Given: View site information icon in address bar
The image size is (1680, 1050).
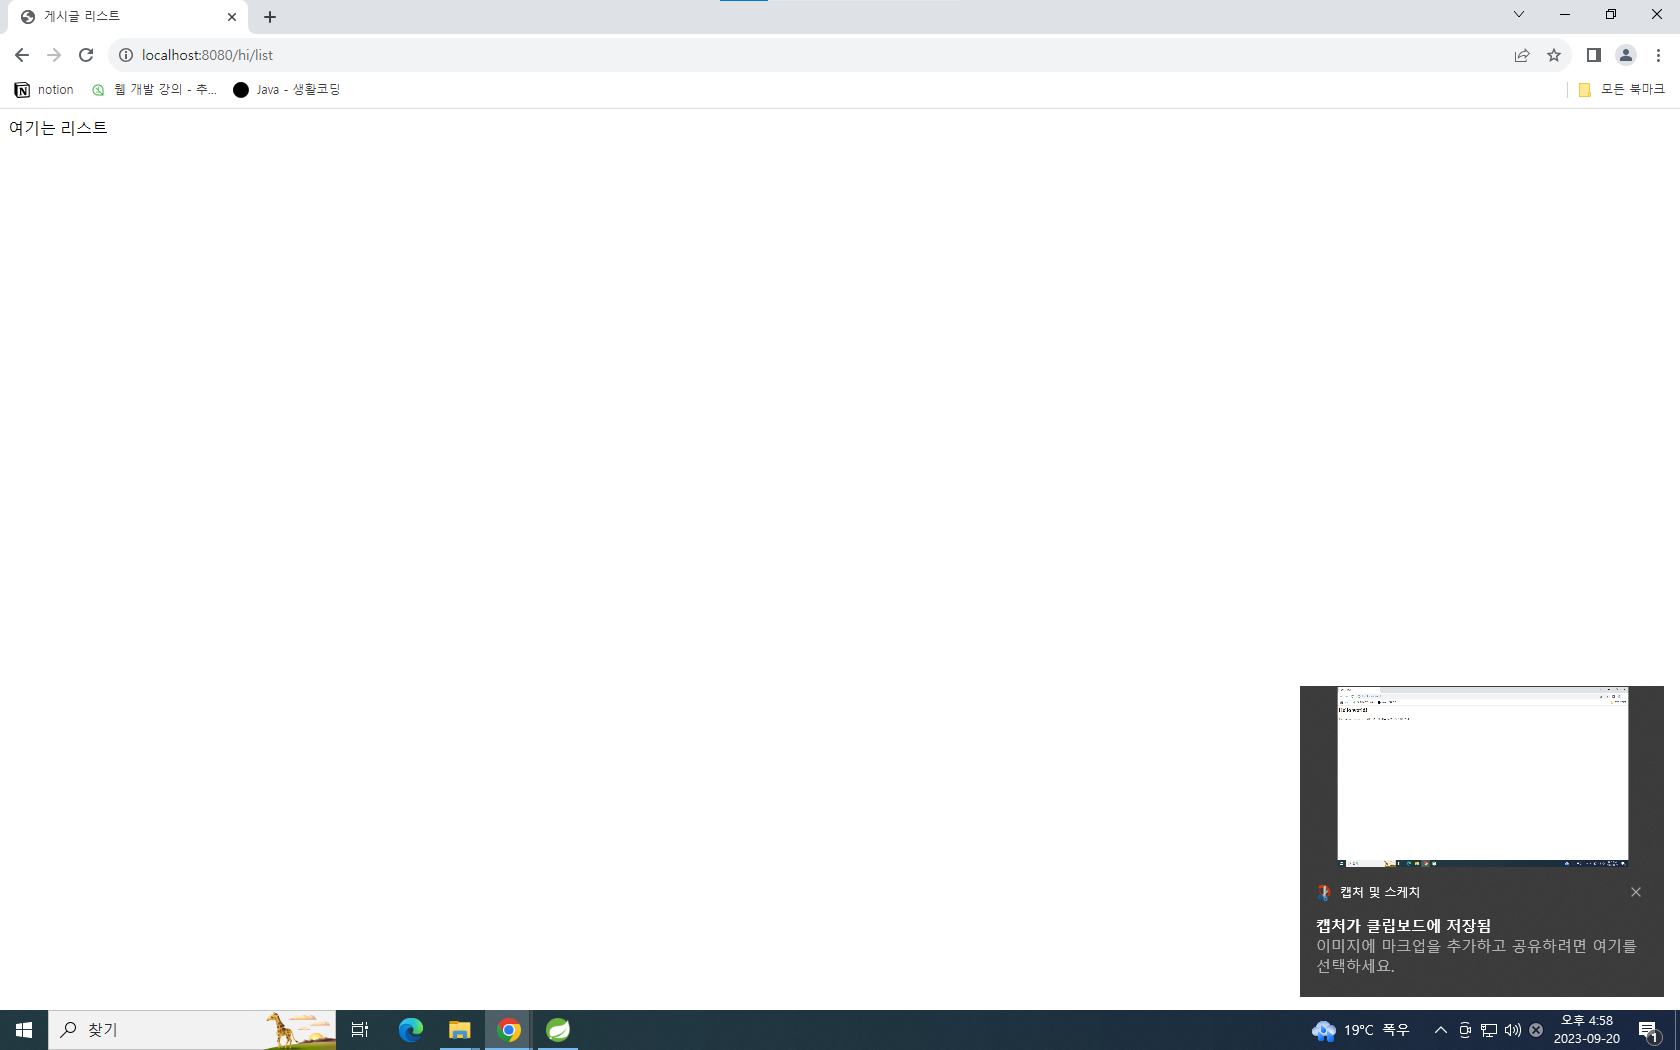Looking at the screenshot, I should point(126,55).
